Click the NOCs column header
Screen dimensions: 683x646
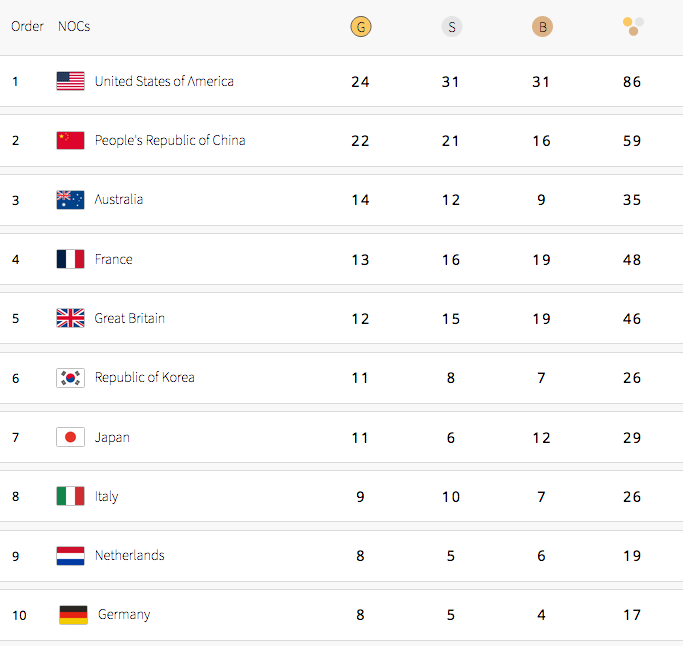click(74, 26)
